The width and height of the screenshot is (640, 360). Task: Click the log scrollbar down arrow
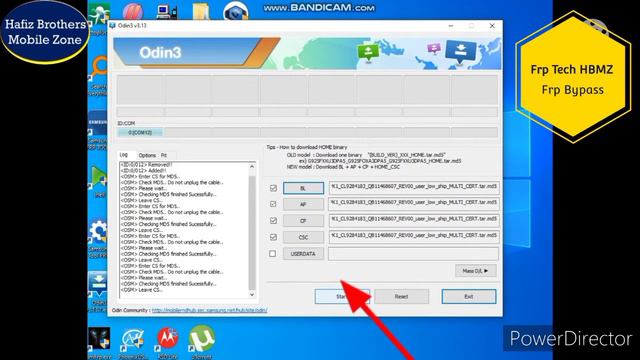252,294
